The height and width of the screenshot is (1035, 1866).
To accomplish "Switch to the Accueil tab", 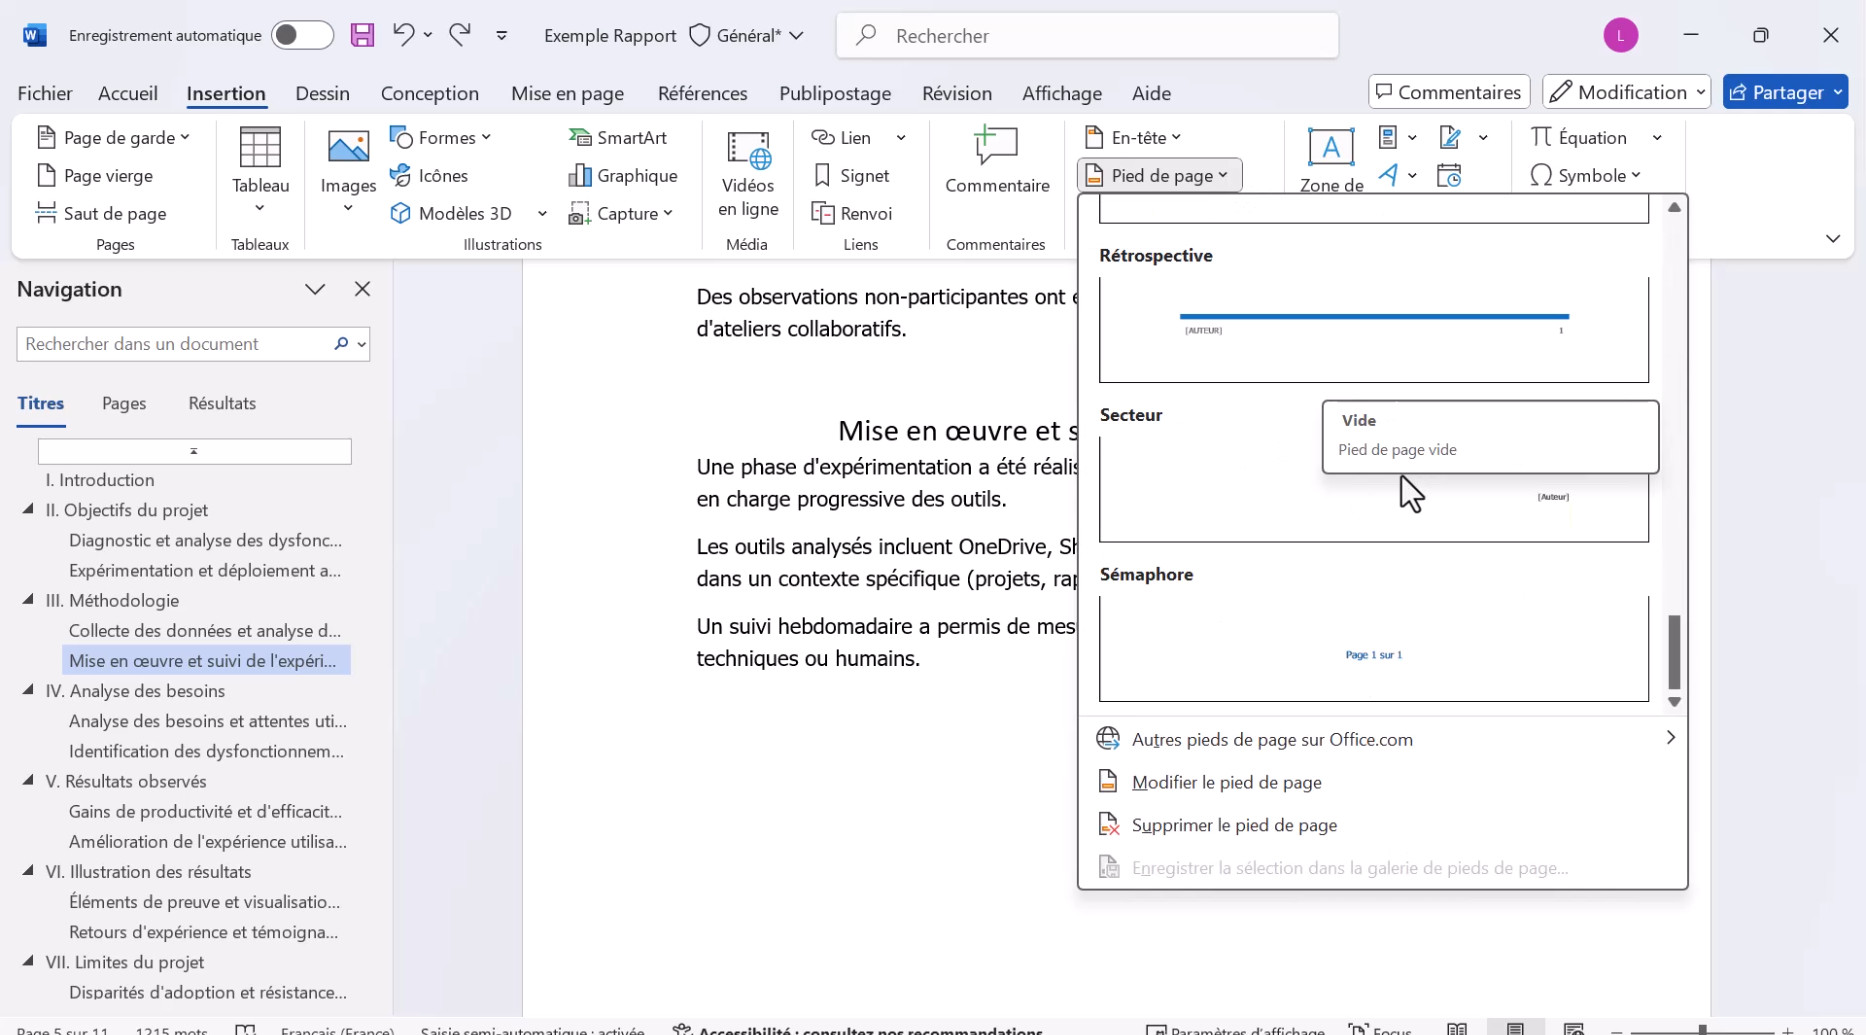I will (x=128, y=93).
